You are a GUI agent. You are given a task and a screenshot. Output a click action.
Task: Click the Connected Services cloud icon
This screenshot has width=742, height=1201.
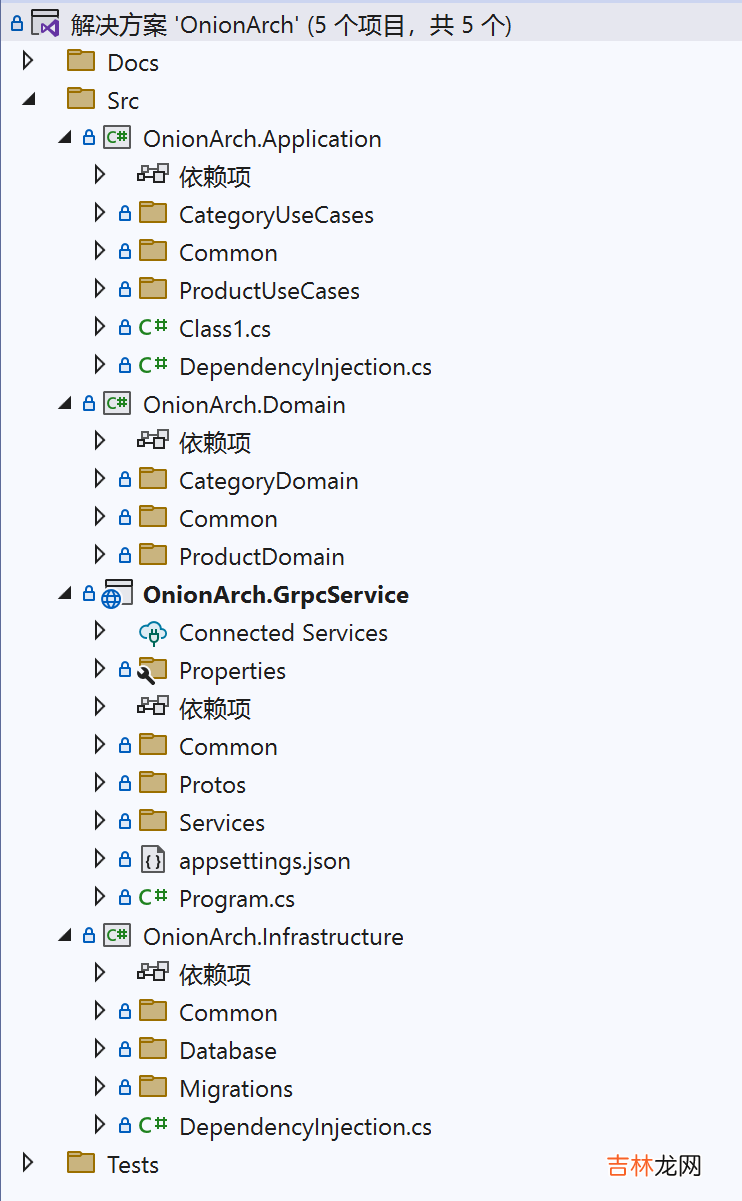coord(152,633)
